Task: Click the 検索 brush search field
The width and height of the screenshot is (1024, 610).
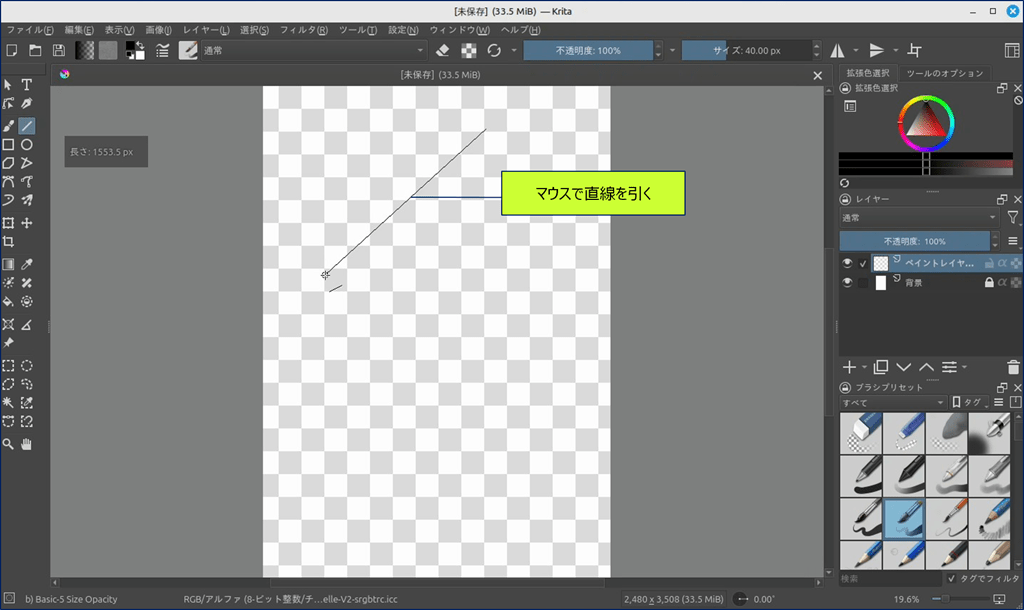Action: (890, 578)
